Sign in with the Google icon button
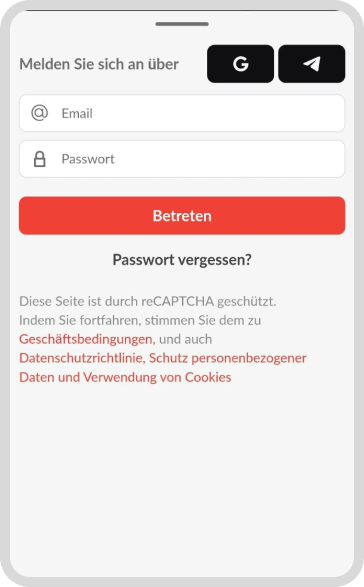364x587 pixels. tap(240, 64)
